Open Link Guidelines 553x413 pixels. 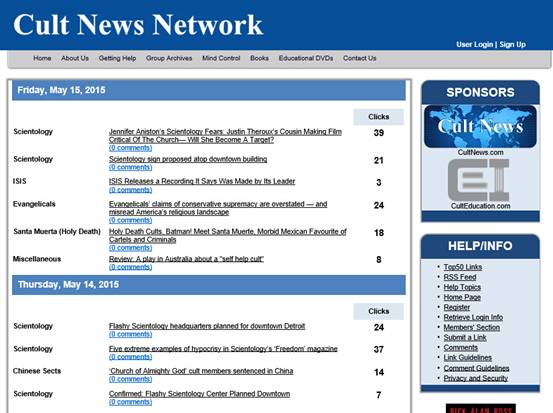tap(468, 358)
